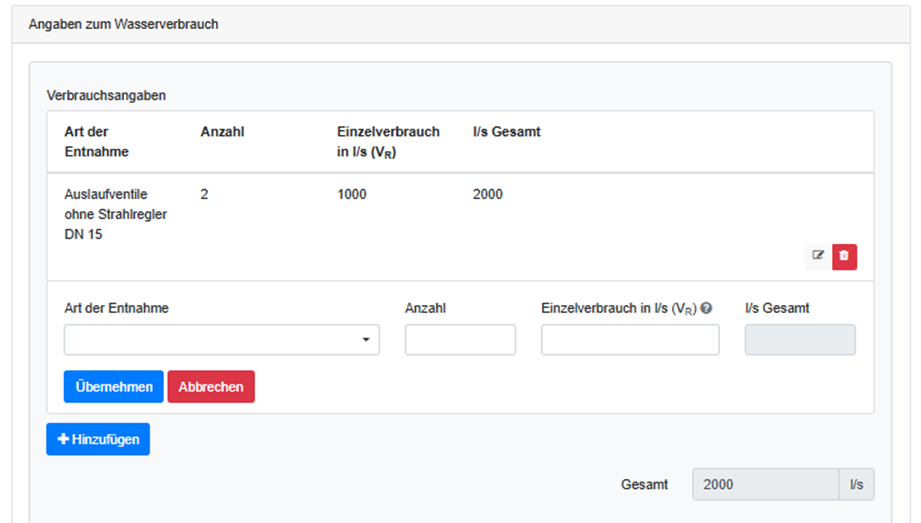Focus the empty Anzahl input field
This screenshot has width=921, height=523.
tap(460, 340)
